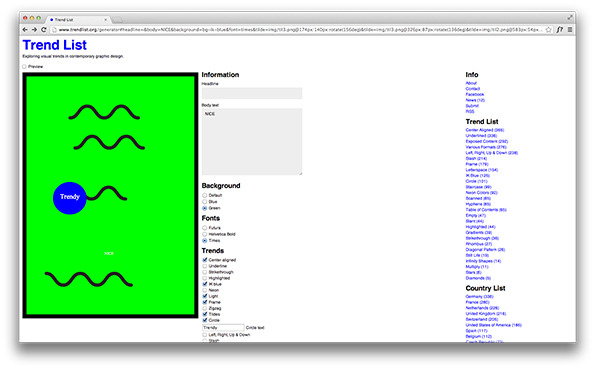Open the Underlined trend link
Viewport: 595px width, 369px height.
click(481, 136)
